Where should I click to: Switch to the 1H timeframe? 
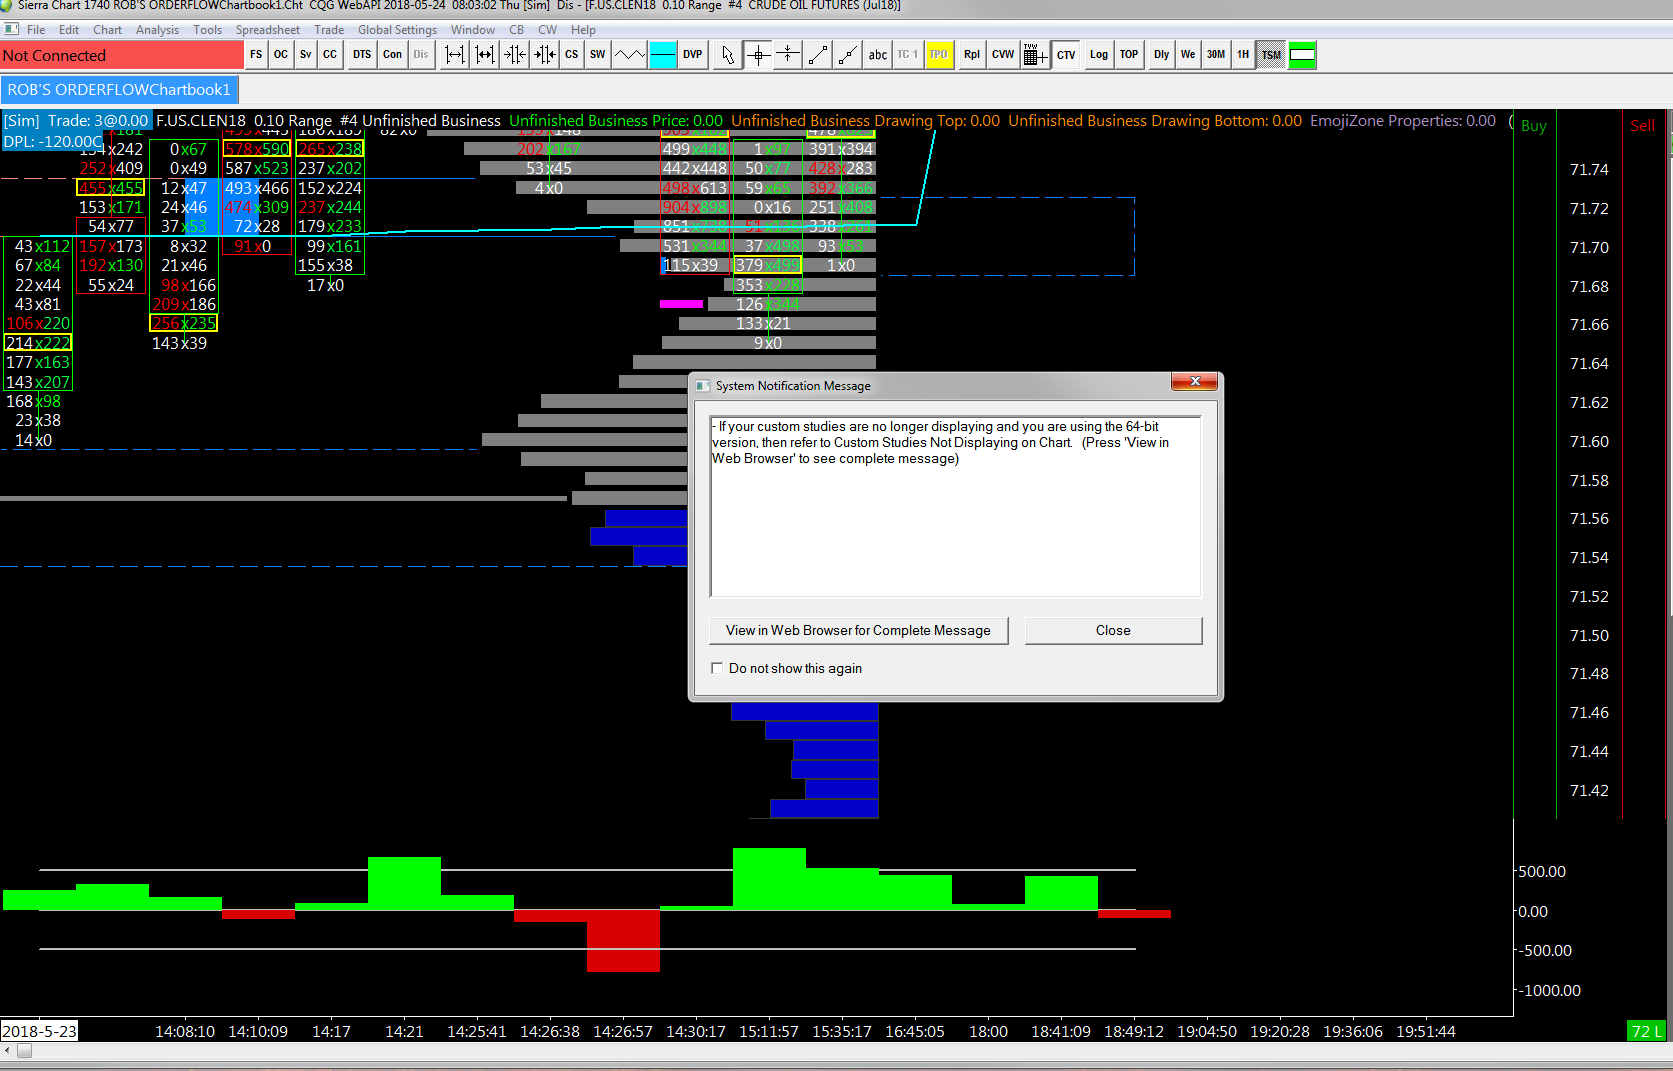(1243, 55)
